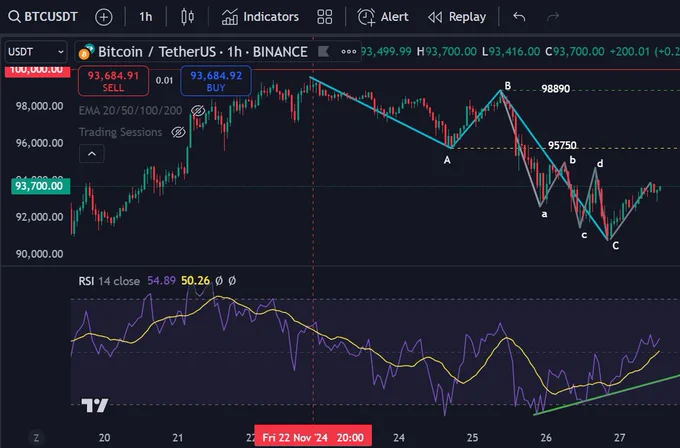Viewport: 680px width, 448px height.
Task: Open the three-dot more menu in legend
Action: point(349,52)
